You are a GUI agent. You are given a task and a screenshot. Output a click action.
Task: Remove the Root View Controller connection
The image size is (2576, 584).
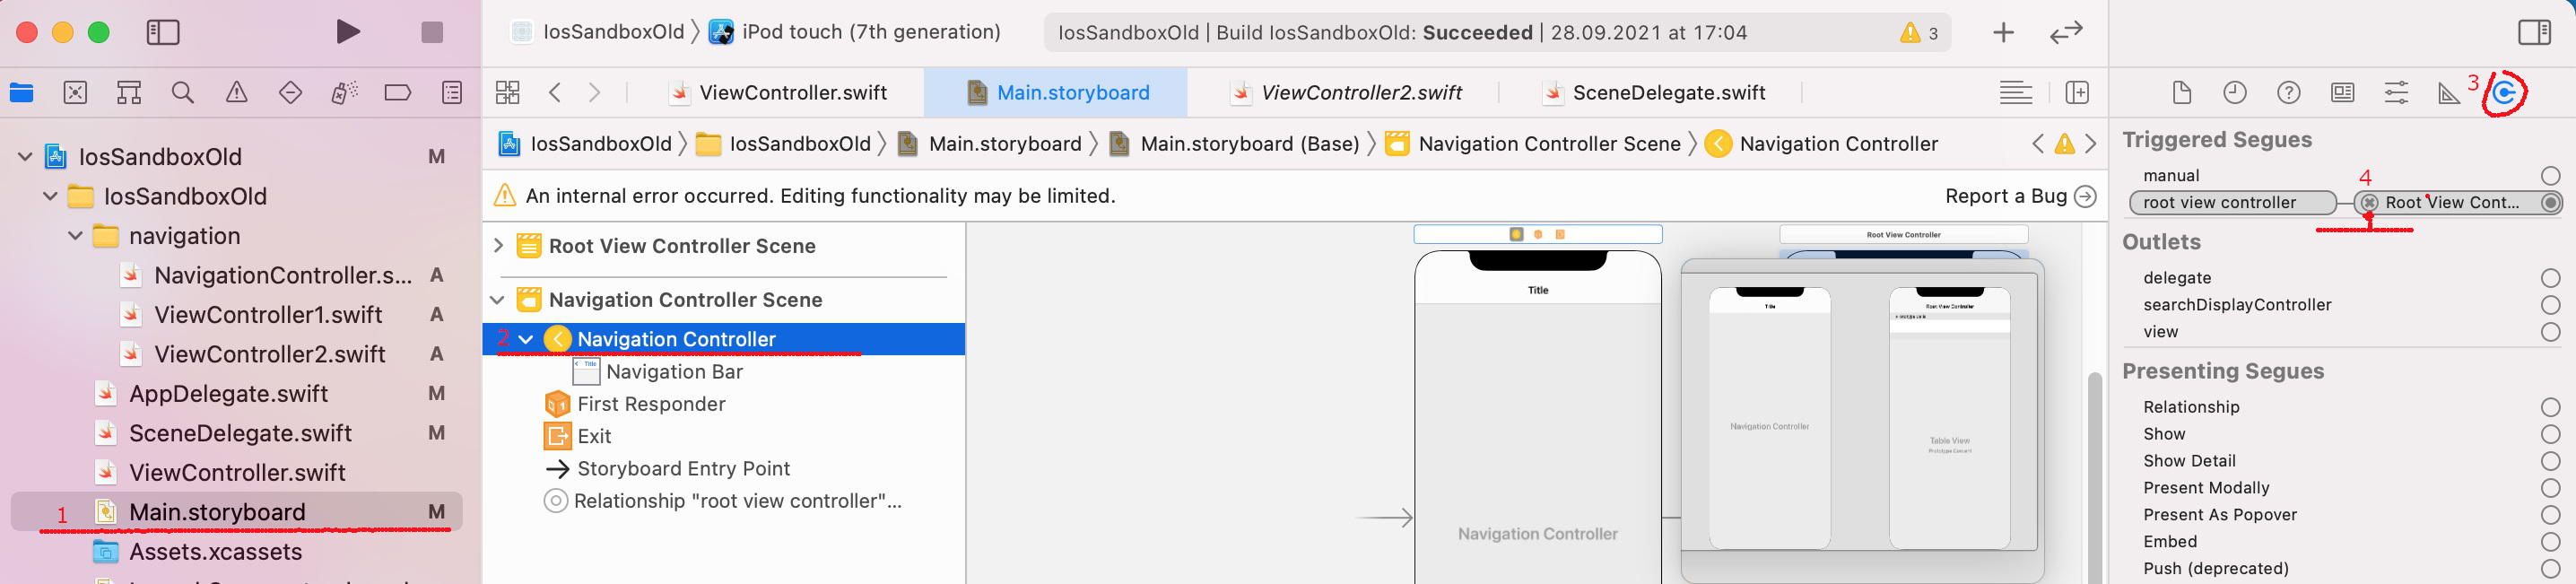pos(2369,203)
